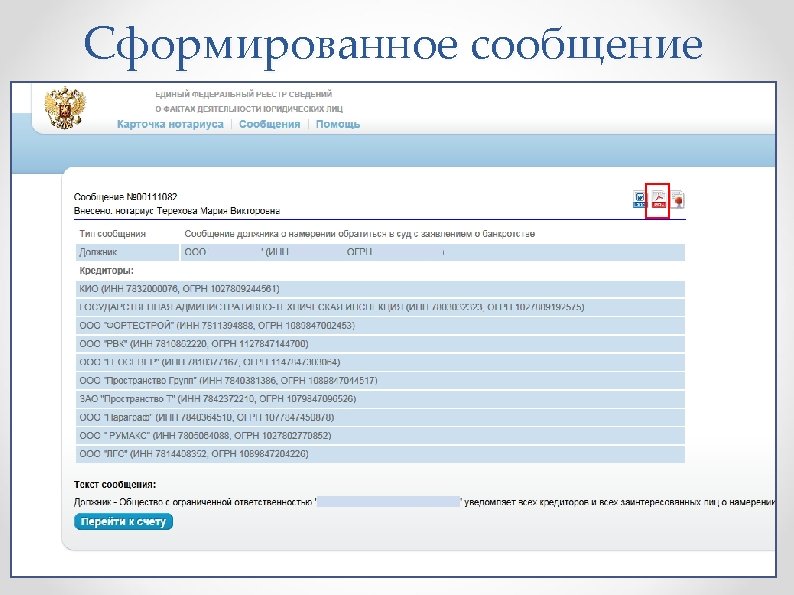Select the ООО "ЛГС" creditor row
This screenshot has height=595, width=794.
(380, 454)
